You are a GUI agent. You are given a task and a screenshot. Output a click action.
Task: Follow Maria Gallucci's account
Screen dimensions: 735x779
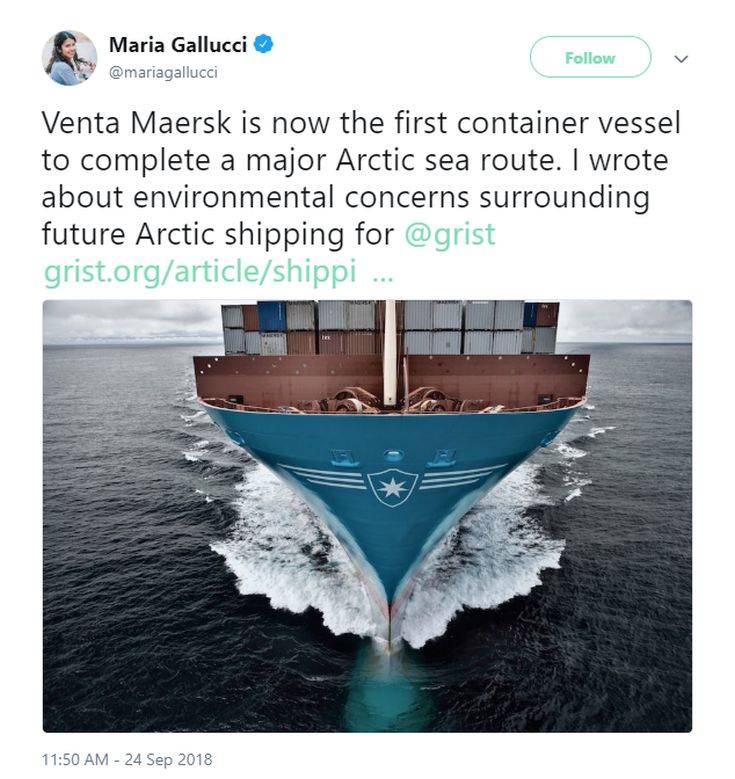[x=590, y=57]
